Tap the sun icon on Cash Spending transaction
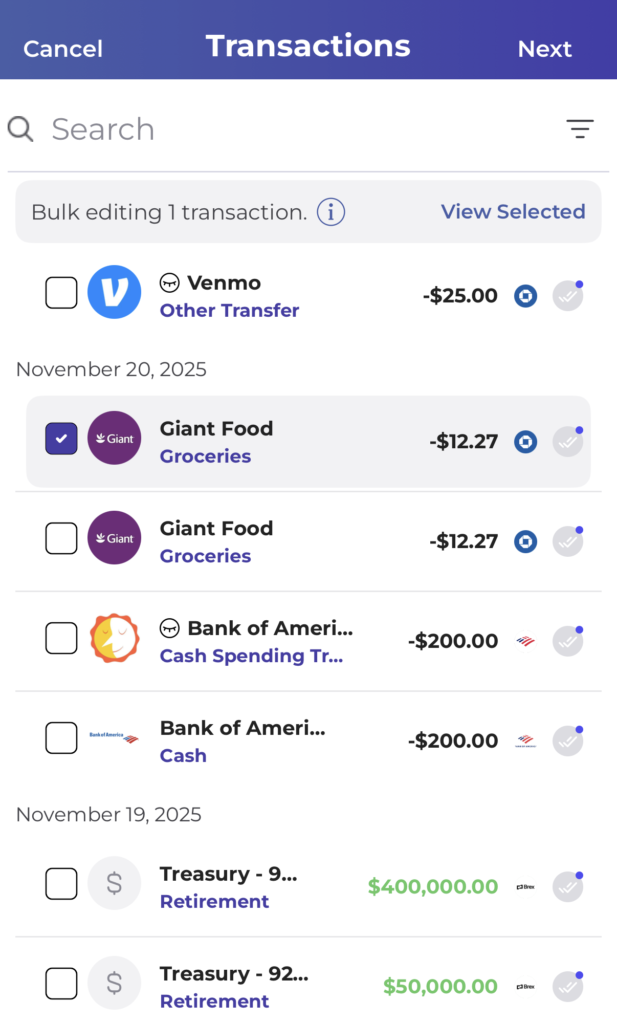617x1024 pixels. pos(114,638)
